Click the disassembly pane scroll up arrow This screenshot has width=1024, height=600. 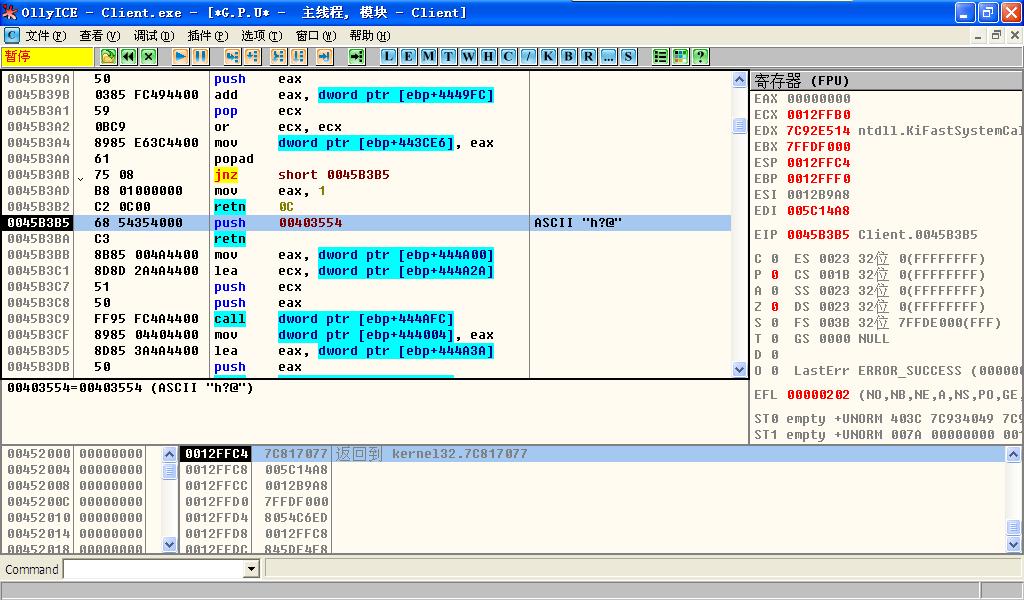pos(739,79)
